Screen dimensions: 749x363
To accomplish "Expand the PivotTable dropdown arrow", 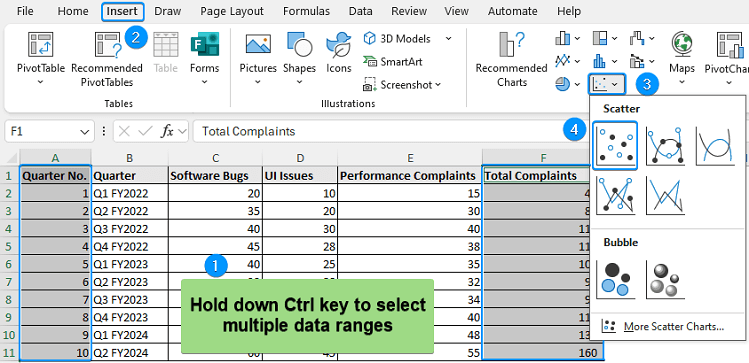I will tap(41, 82).
